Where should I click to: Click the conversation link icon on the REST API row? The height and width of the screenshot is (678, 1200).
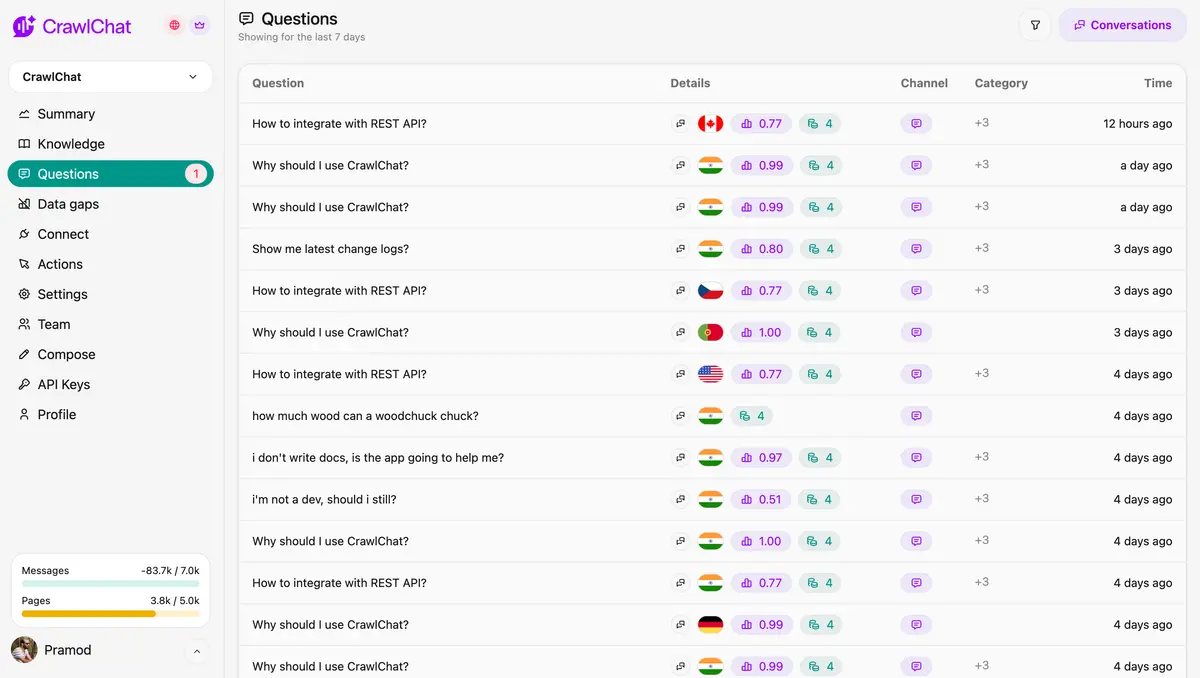click(681, 123)
